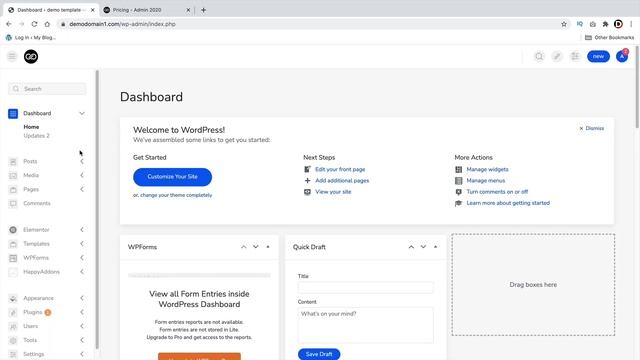Screen dimensions: 640x360
Task: Open the Manage menus link
Action: [x=486, y=180]
